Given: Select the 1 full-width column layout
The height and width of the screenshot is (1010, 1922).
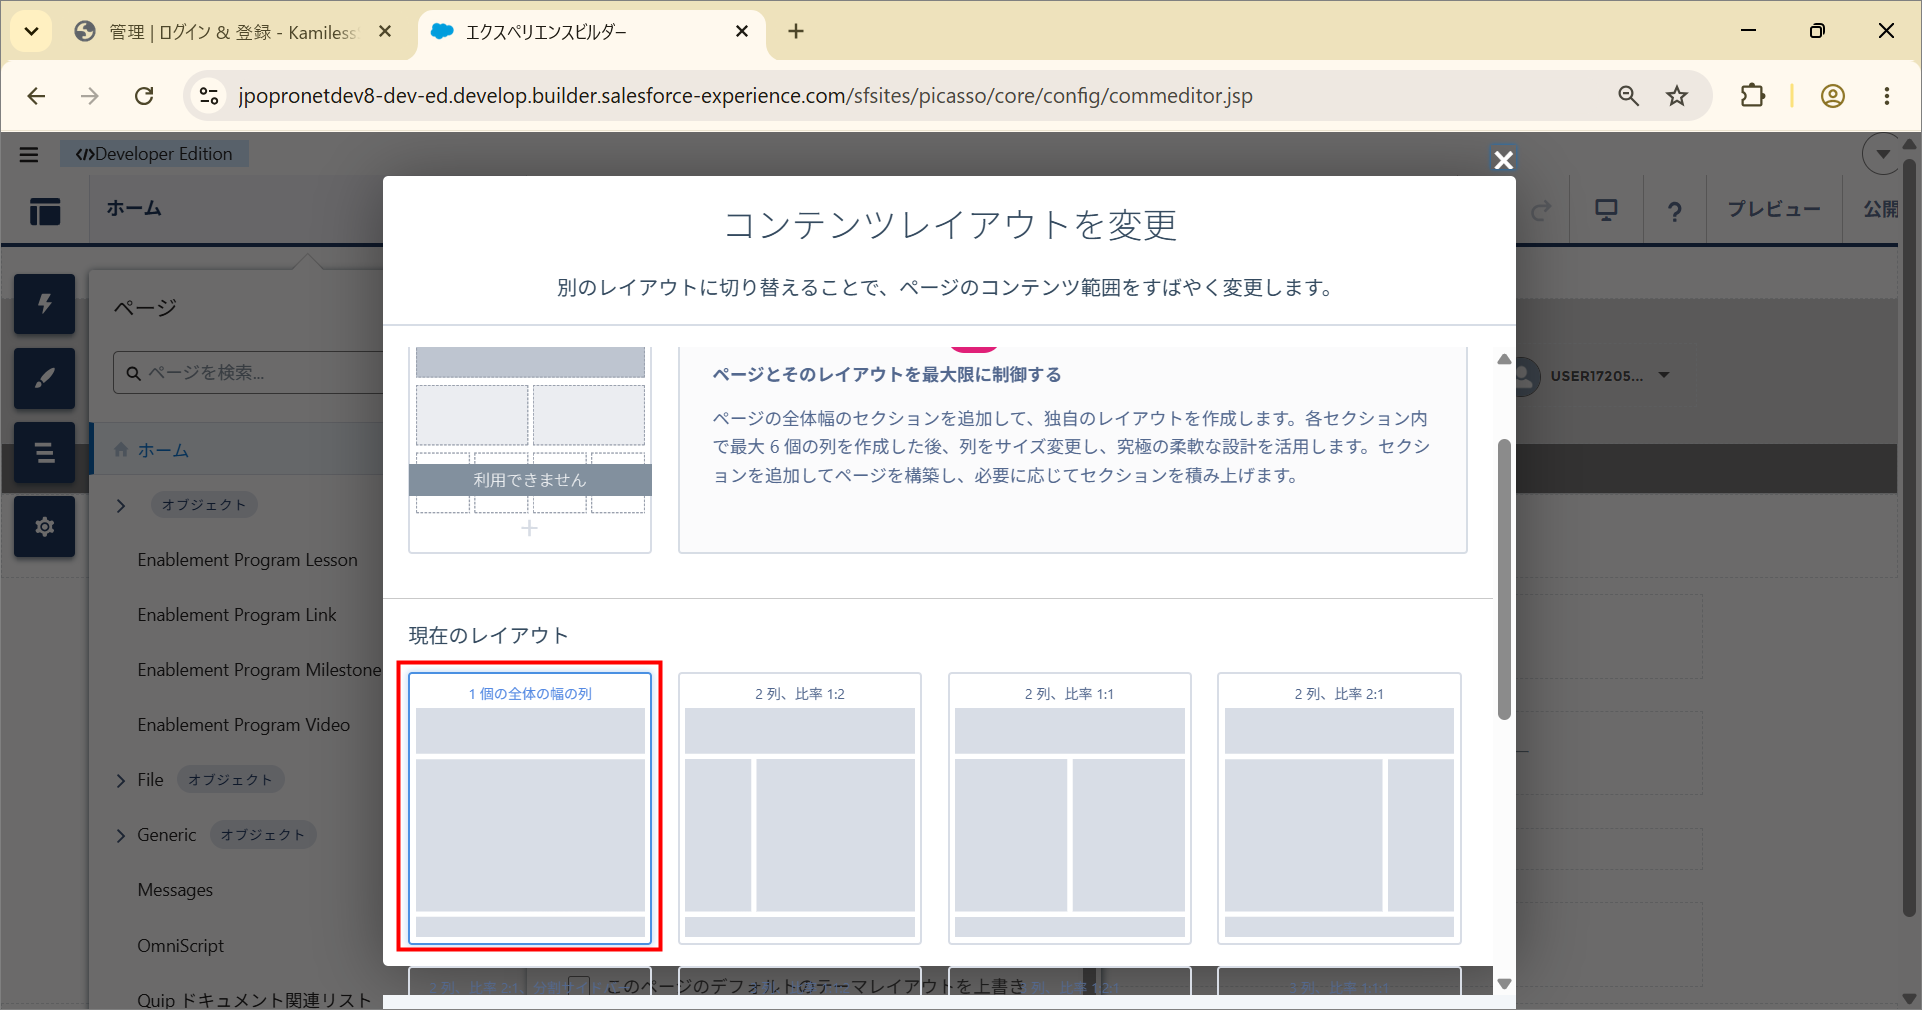Looking at the screenshot, I should (530, 808).
